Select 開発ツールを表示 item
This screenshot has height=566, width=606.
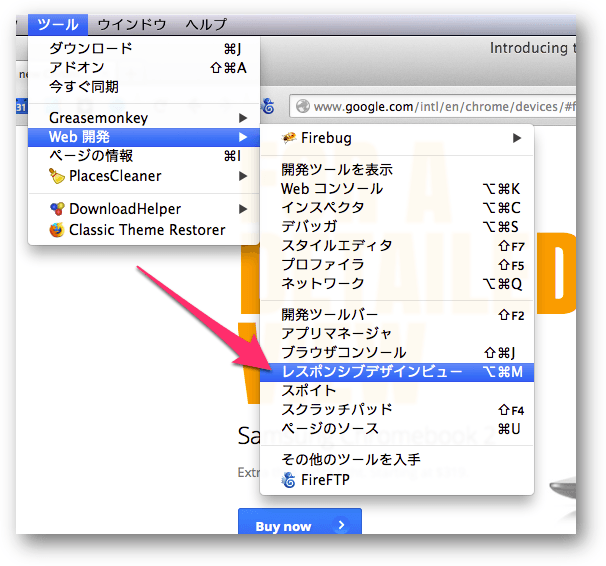(x=397, y=170)
